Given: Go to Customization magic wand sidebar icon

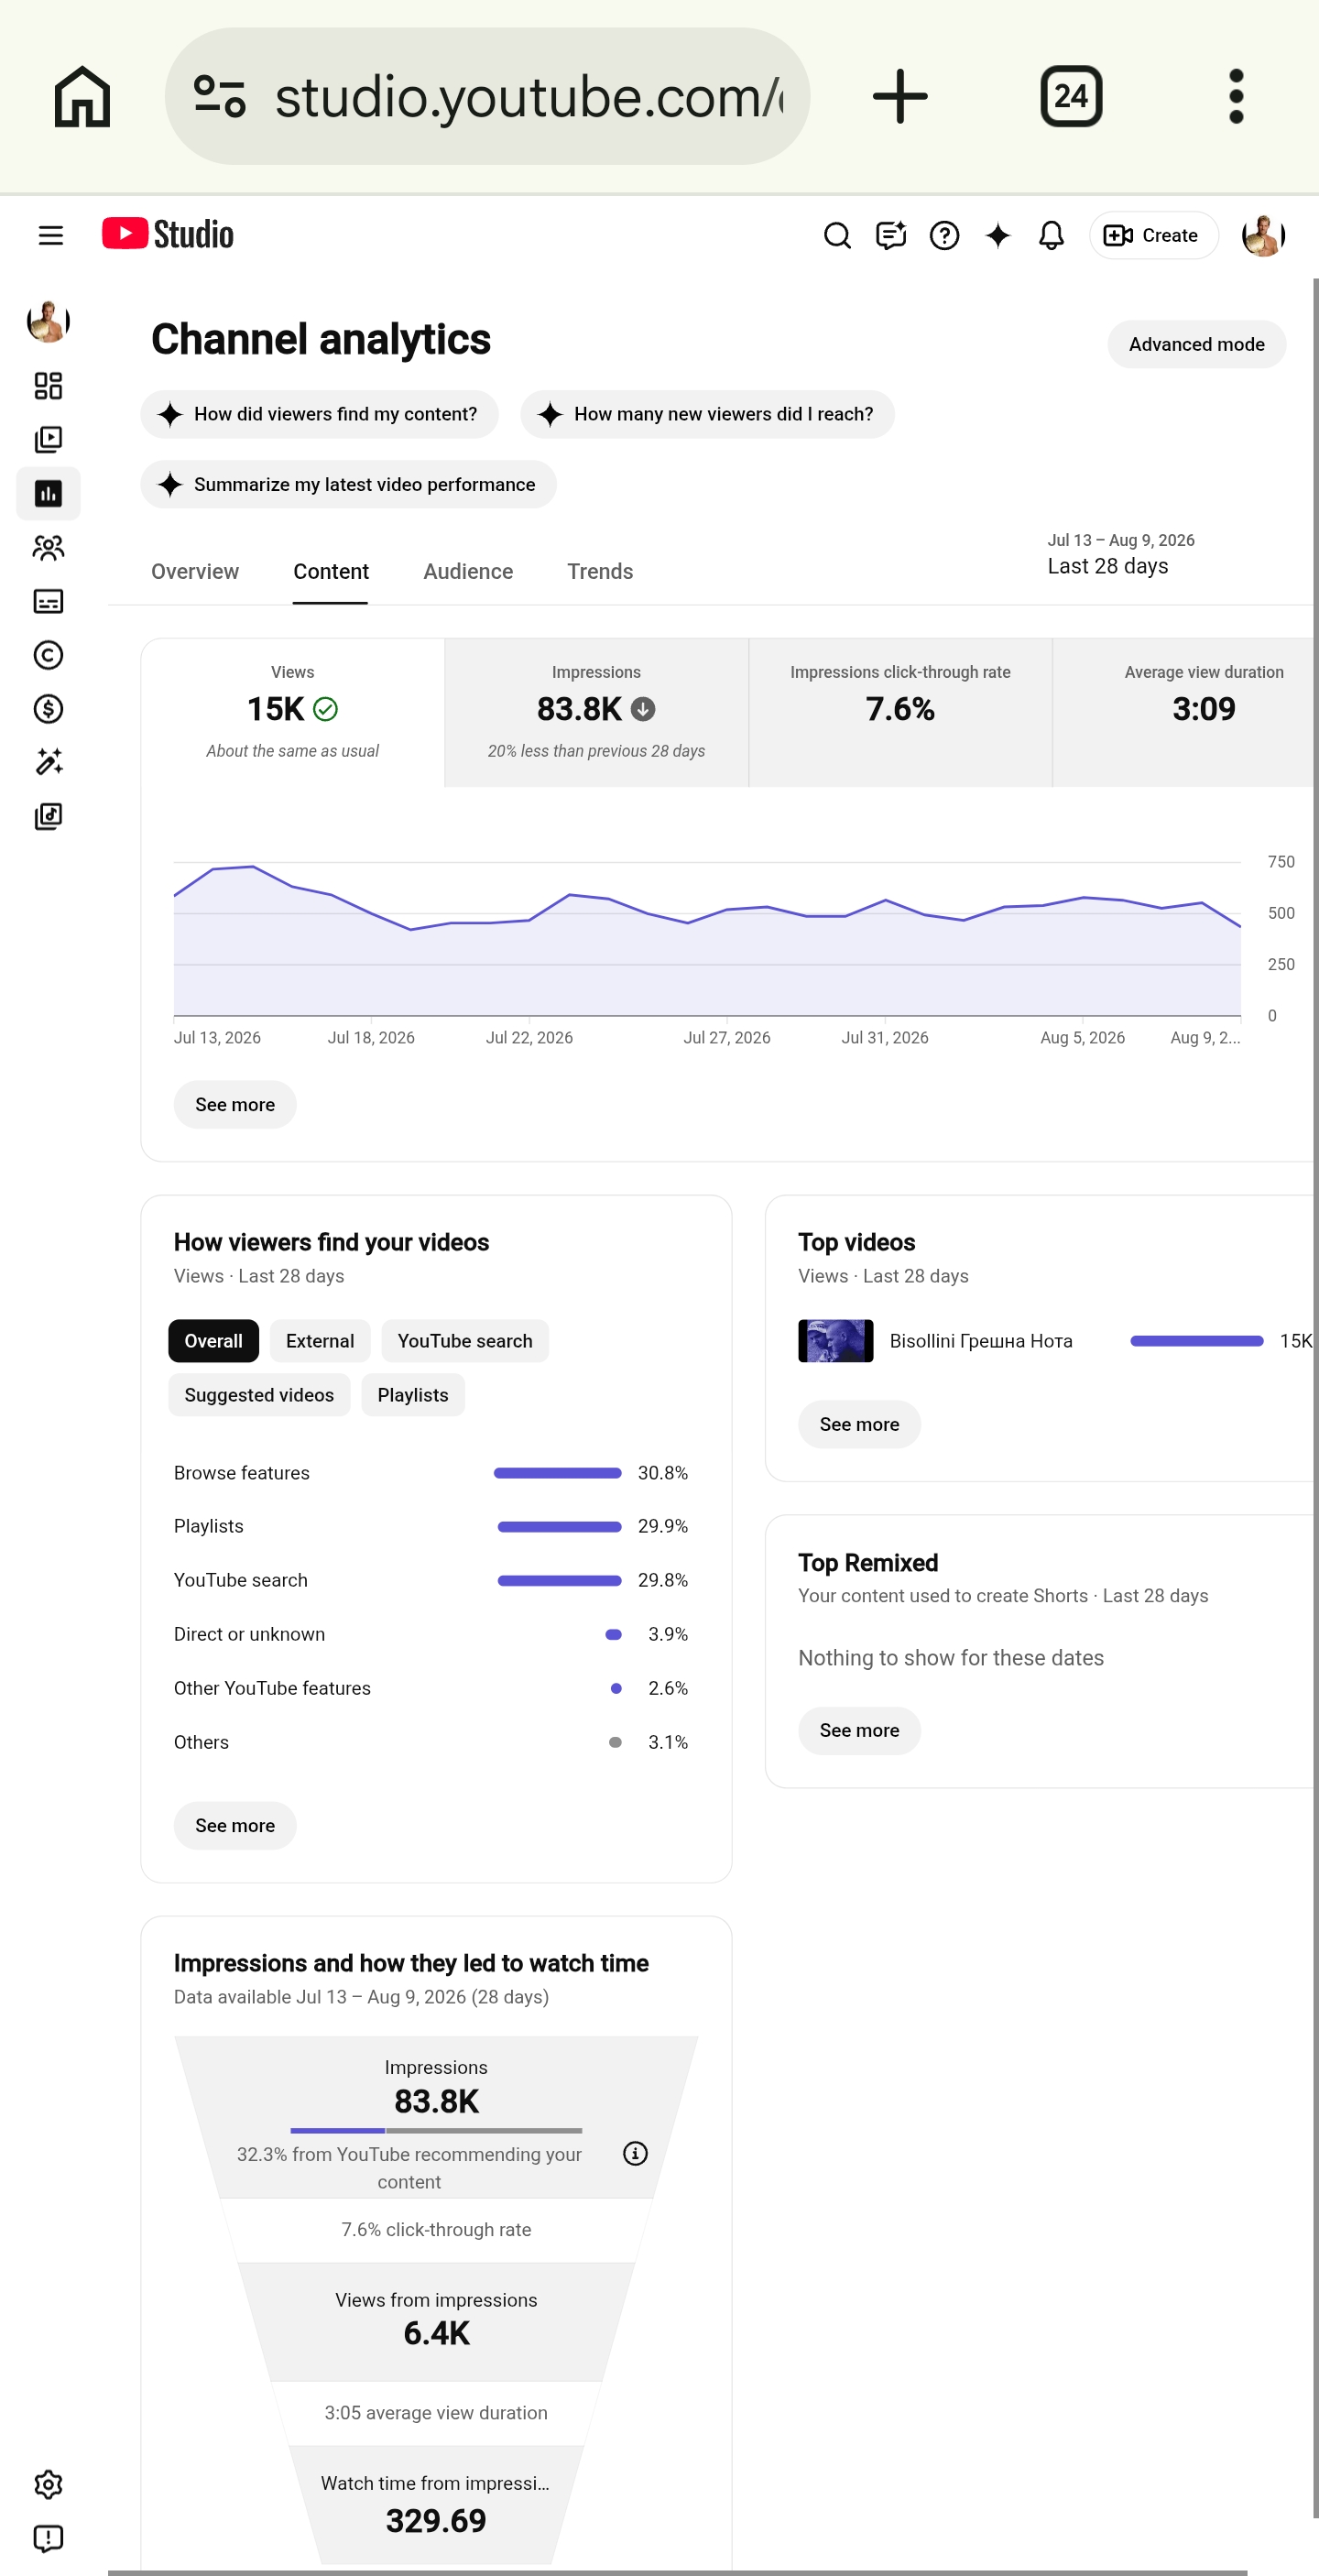Looking at the screenshot, I should [x=48, y=762].
